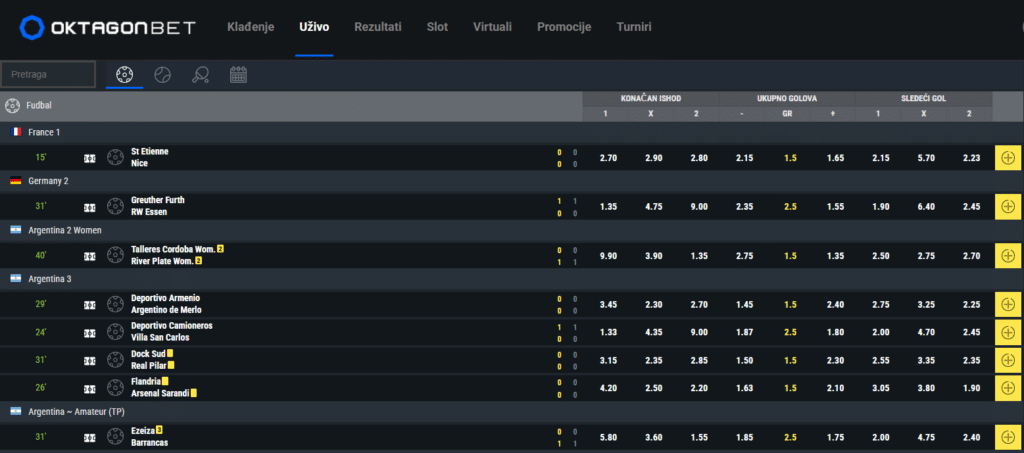Switch to the Rezultati tab
The image size is (1024, 453).
[378, 27]
